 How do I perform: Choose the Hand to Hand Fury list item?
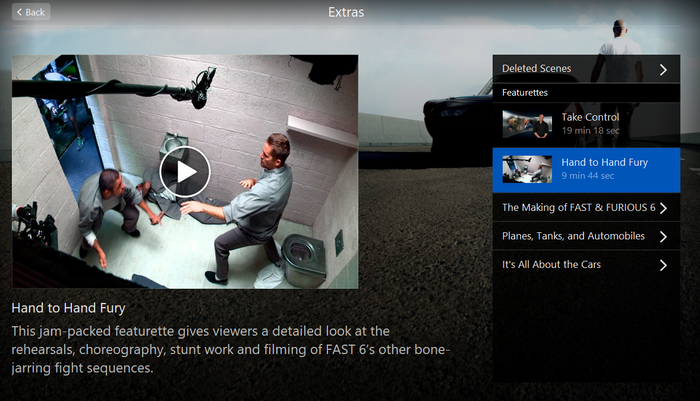click(x=586, y=170)
